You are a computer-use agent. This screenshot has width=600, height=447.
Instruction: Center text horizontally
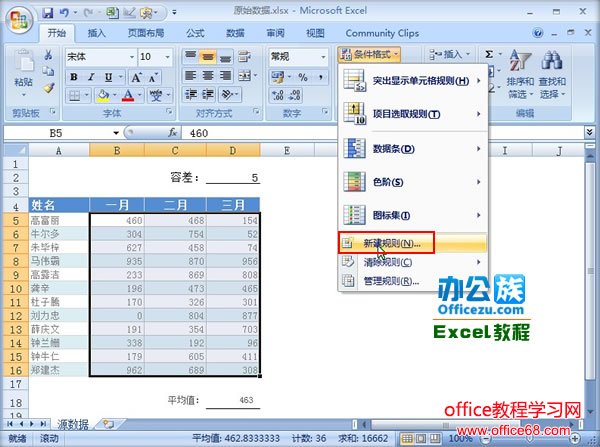coord(208,76)
